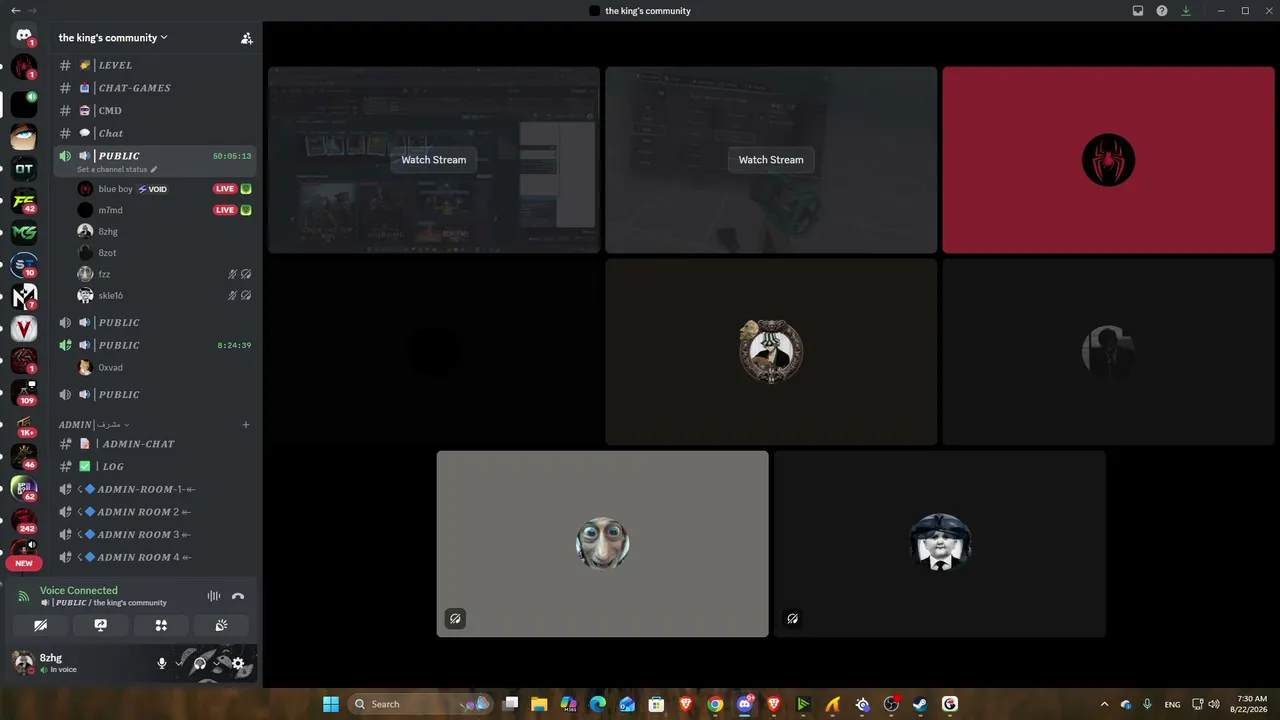Open microphone input options dropdown
Image resolution: width=1280 pixels, height=720 pixels.
click(180, 663)
